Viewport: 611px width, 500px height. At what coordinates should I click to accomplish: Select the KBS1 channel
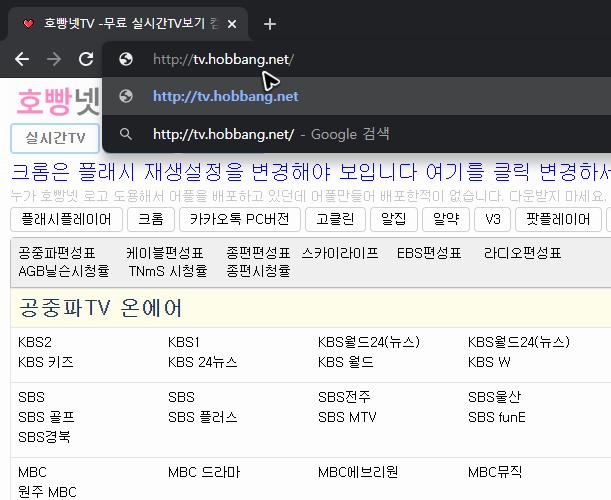click(x=184, y=342)
